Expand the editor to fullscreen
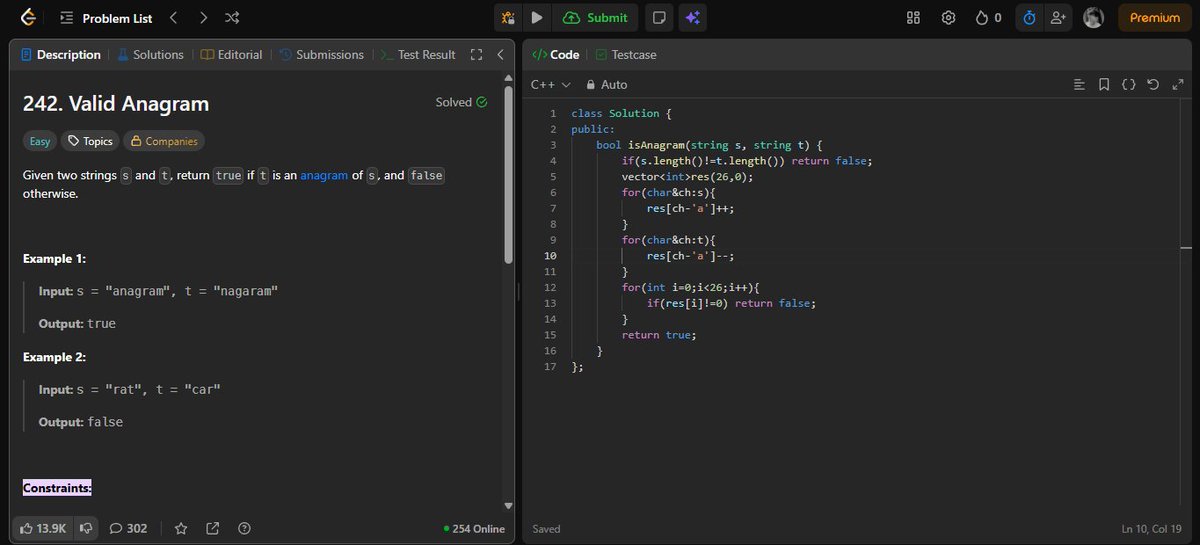This screenshot has width=1200, height=545. click(1177, 85)
